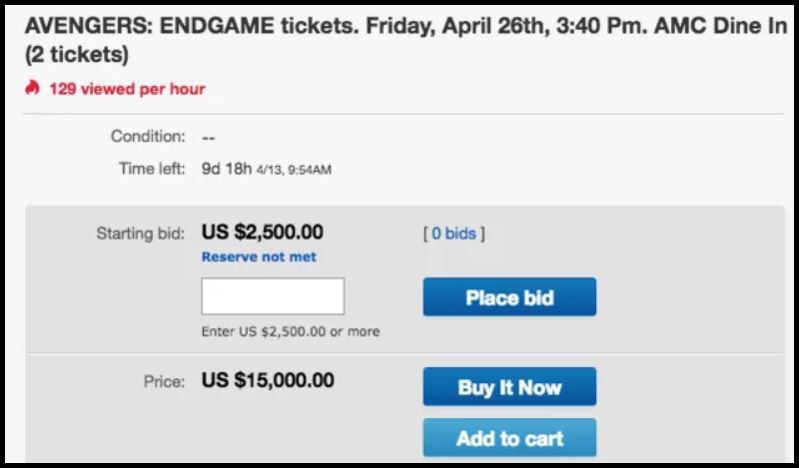Click the US $15,000.00 price amount

tap(268, 380)
